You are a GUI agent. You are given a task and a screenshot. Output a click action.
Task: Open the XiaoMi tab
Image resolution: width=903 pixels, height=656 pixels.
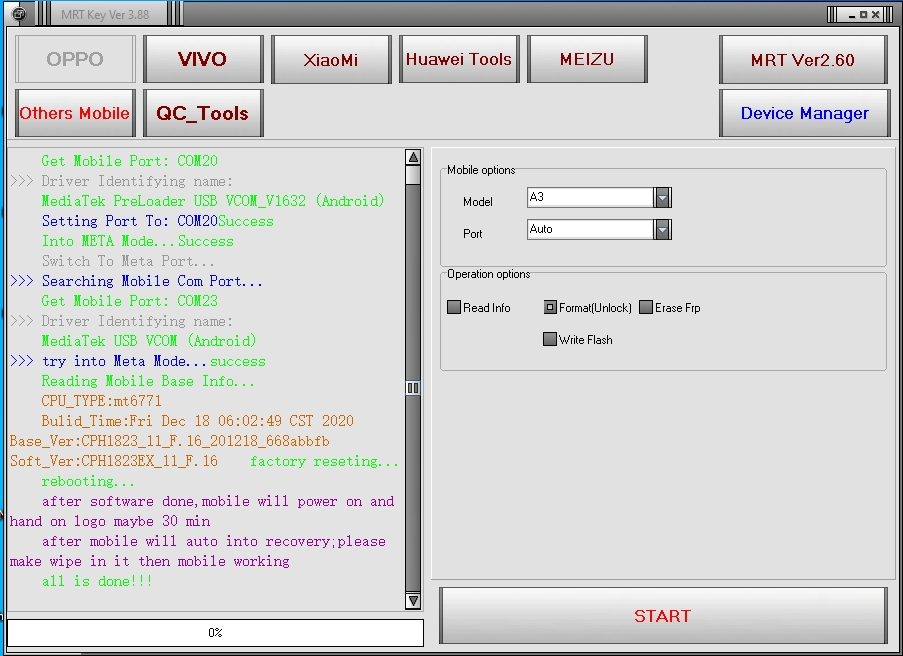[331, 59]
